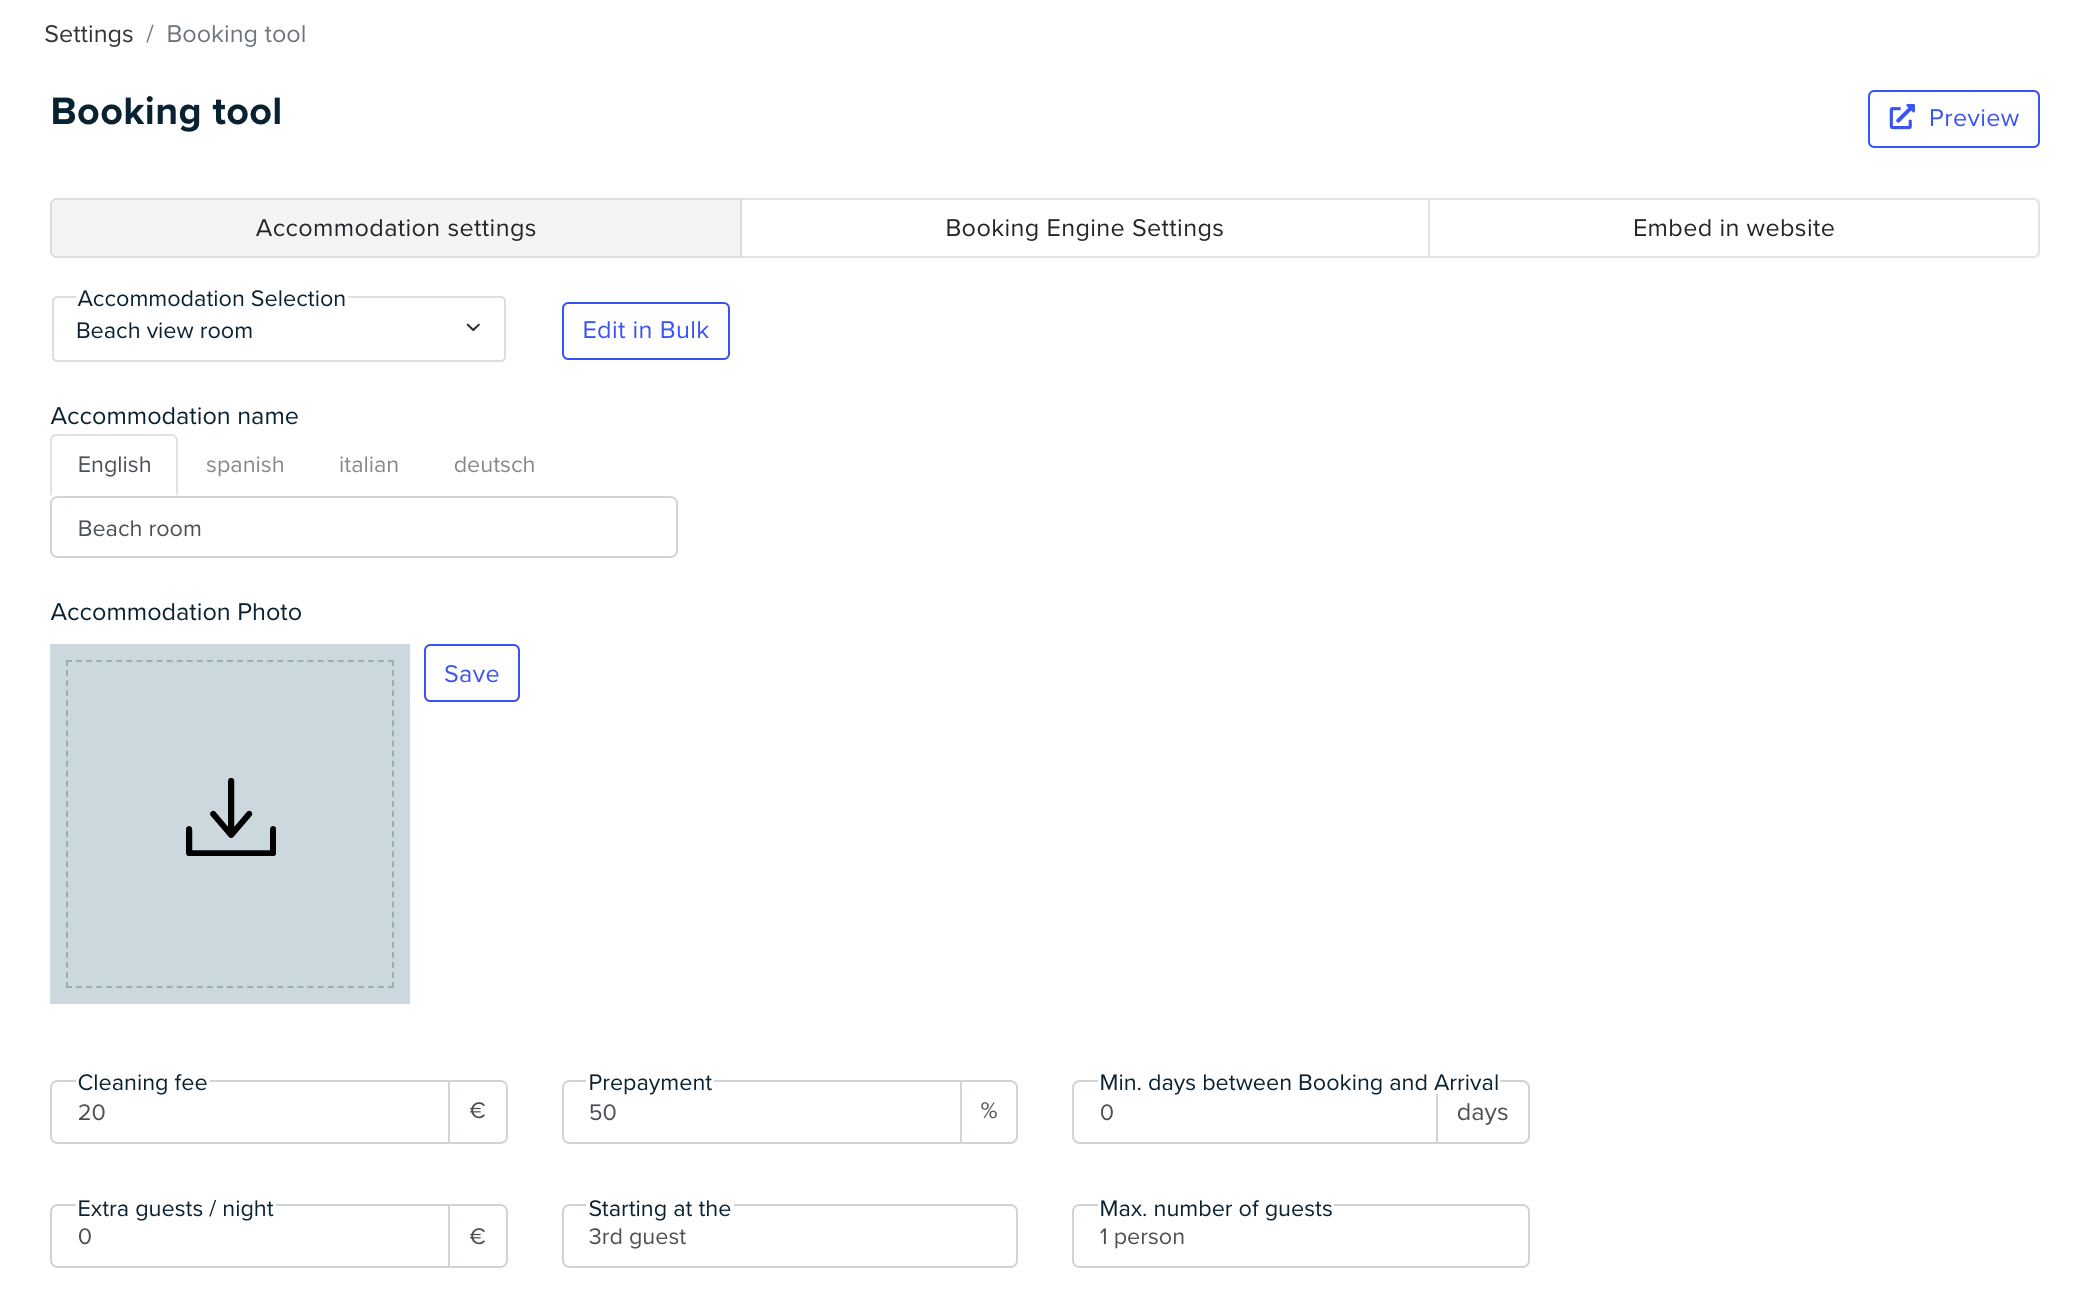Viewport: 2086px width, 1304px height.
Task: Click the photo upload arrow icon
Action: (x=231, y=817)
